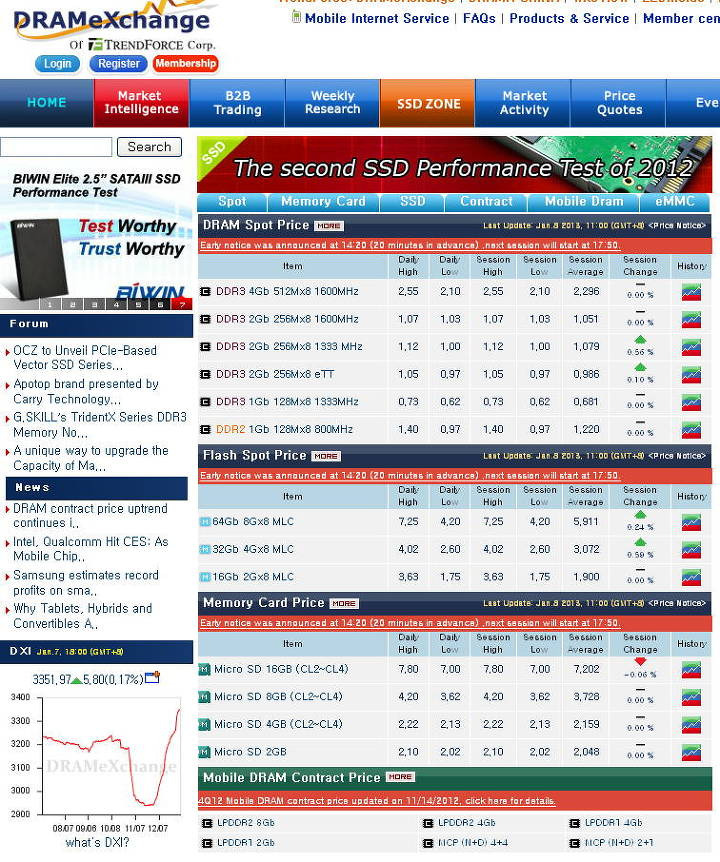Open history chart for DDR3 2Gb 256Mx8 1600MHz
The image size is (720, 862).
pyautogui.click(x=691, y=319)
